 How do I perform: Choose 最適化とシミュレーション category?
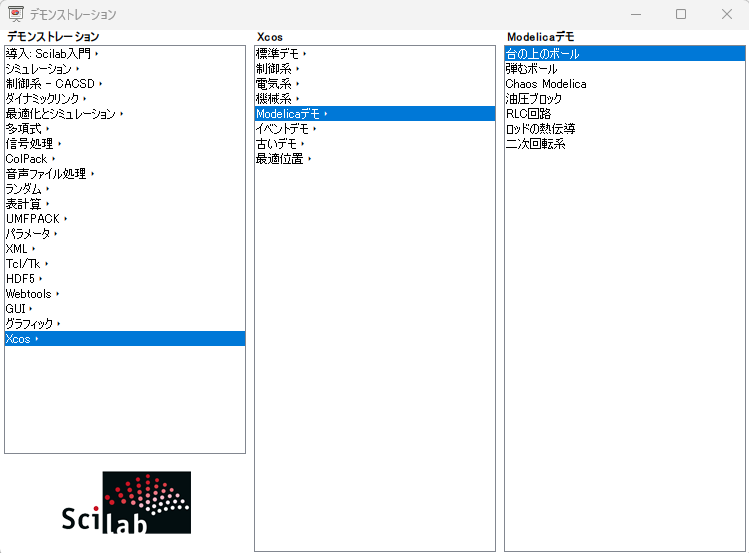[125, 114]
